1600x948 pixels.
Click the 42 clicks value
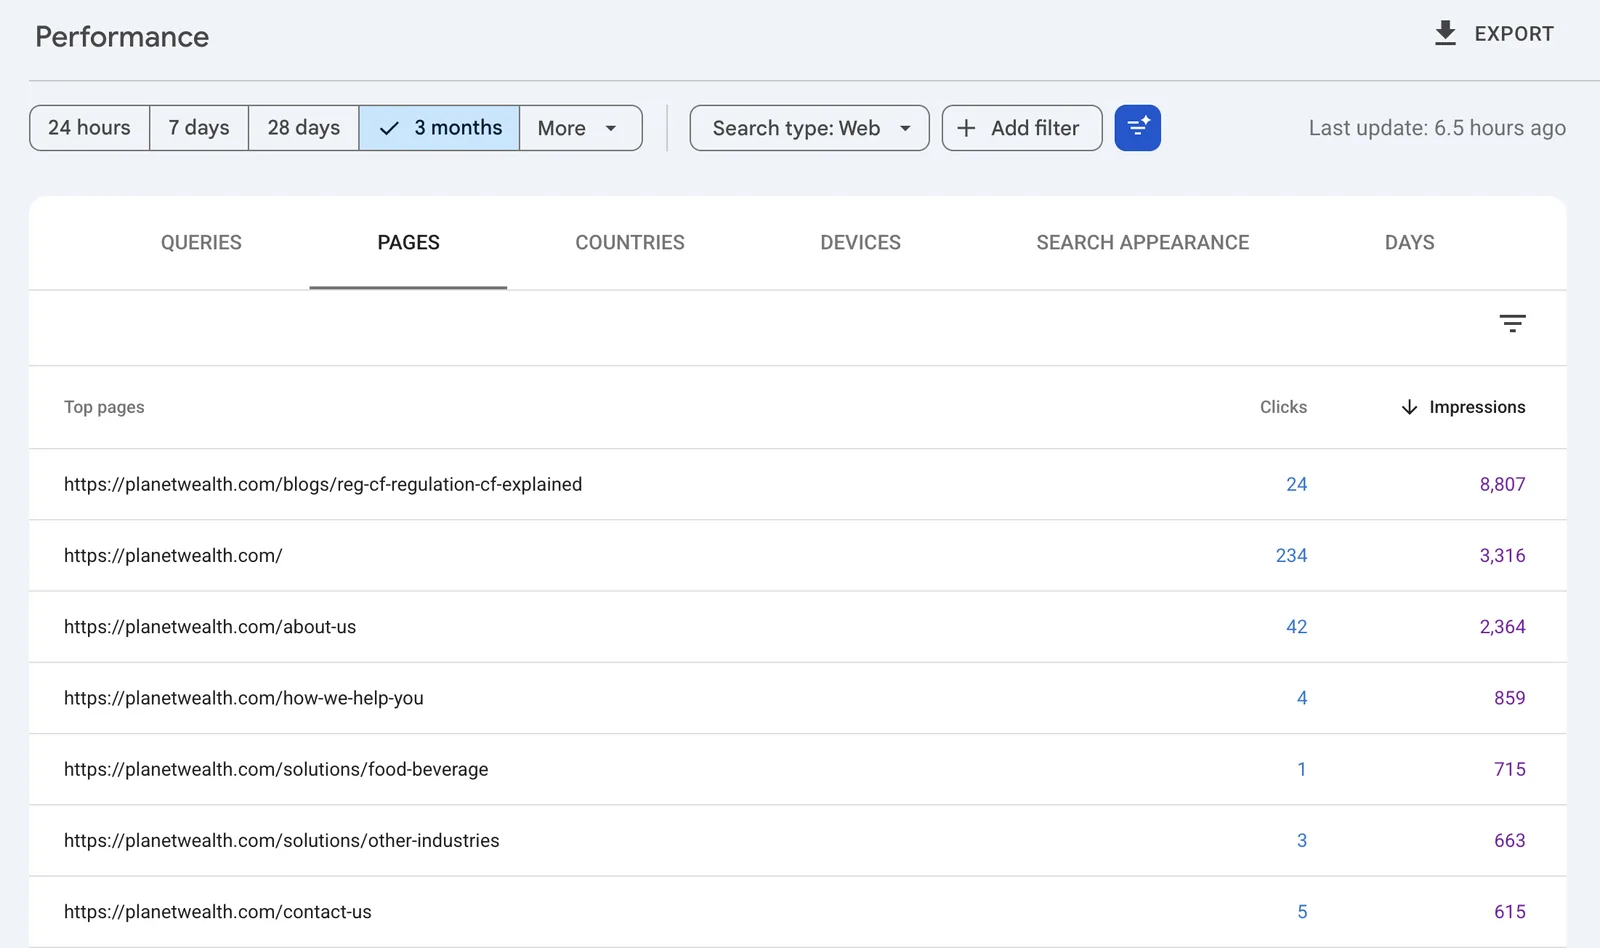1296,627
